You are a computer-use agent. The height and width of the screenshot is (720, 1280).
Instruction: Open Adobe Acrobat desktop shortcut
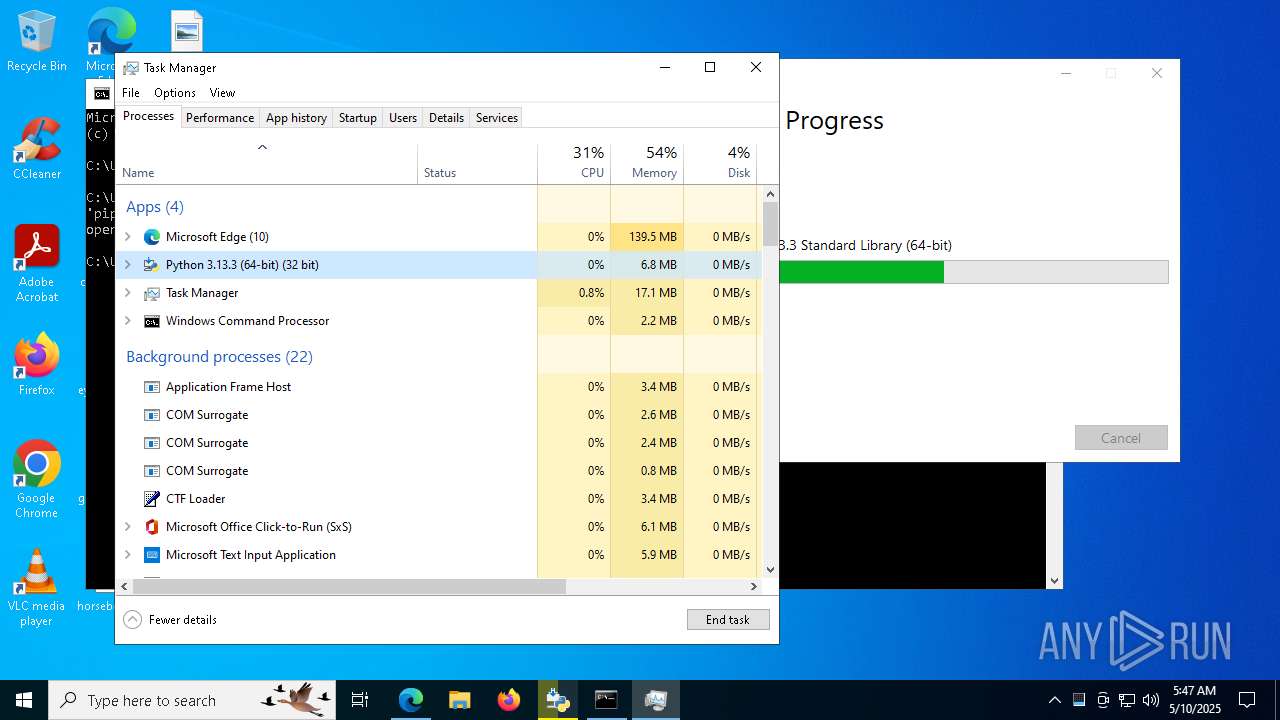pyautogui.click(x=37, y=264)
